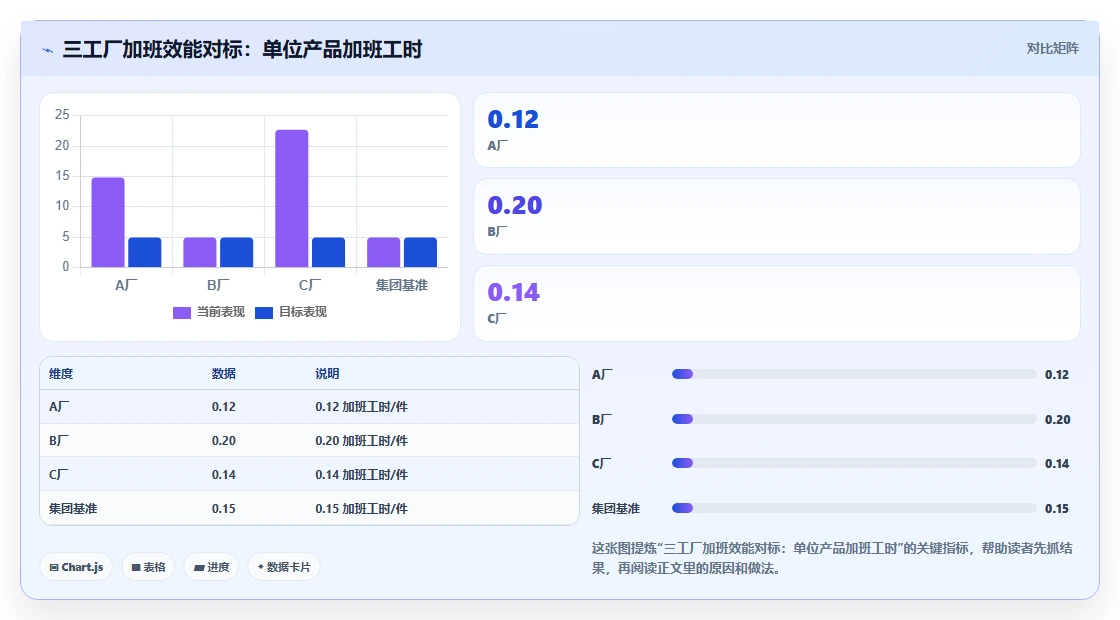Select the 表格 table chip
1120x620 pixels.
(148, 567)
